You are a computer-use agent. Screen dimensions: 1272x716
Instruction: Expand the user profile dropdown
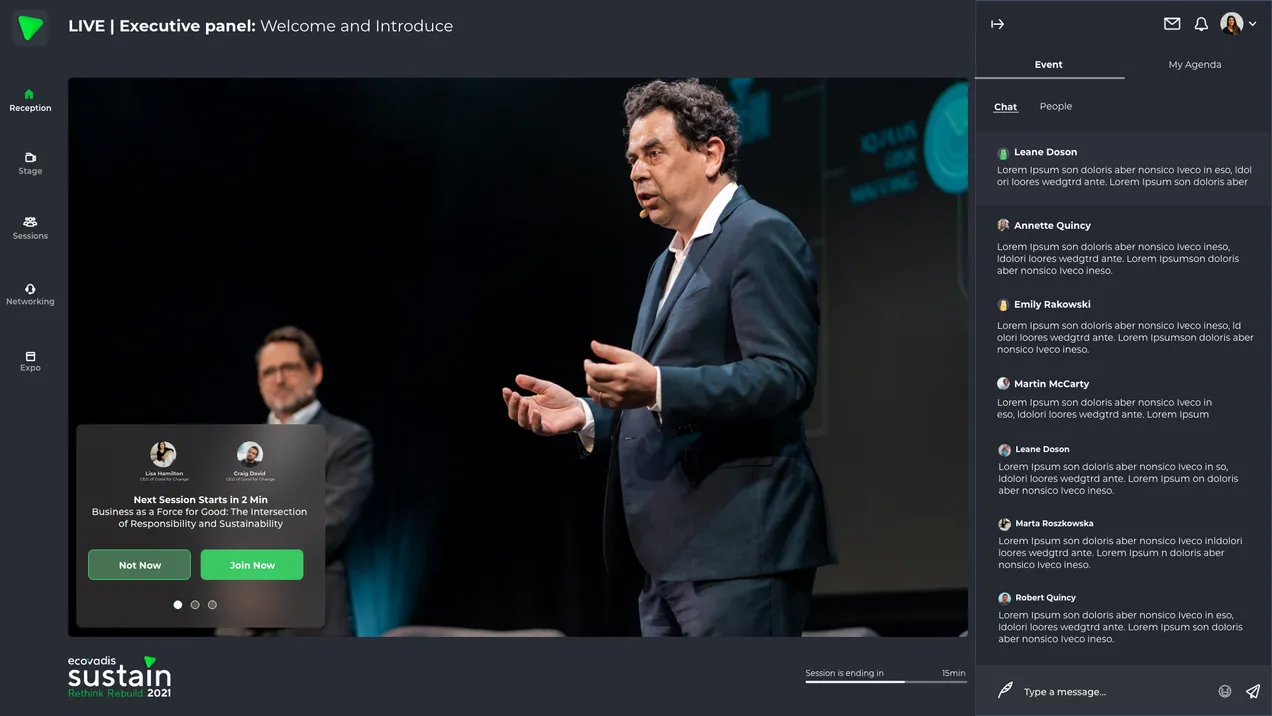pyautogui.click(x=1252, y=24)
